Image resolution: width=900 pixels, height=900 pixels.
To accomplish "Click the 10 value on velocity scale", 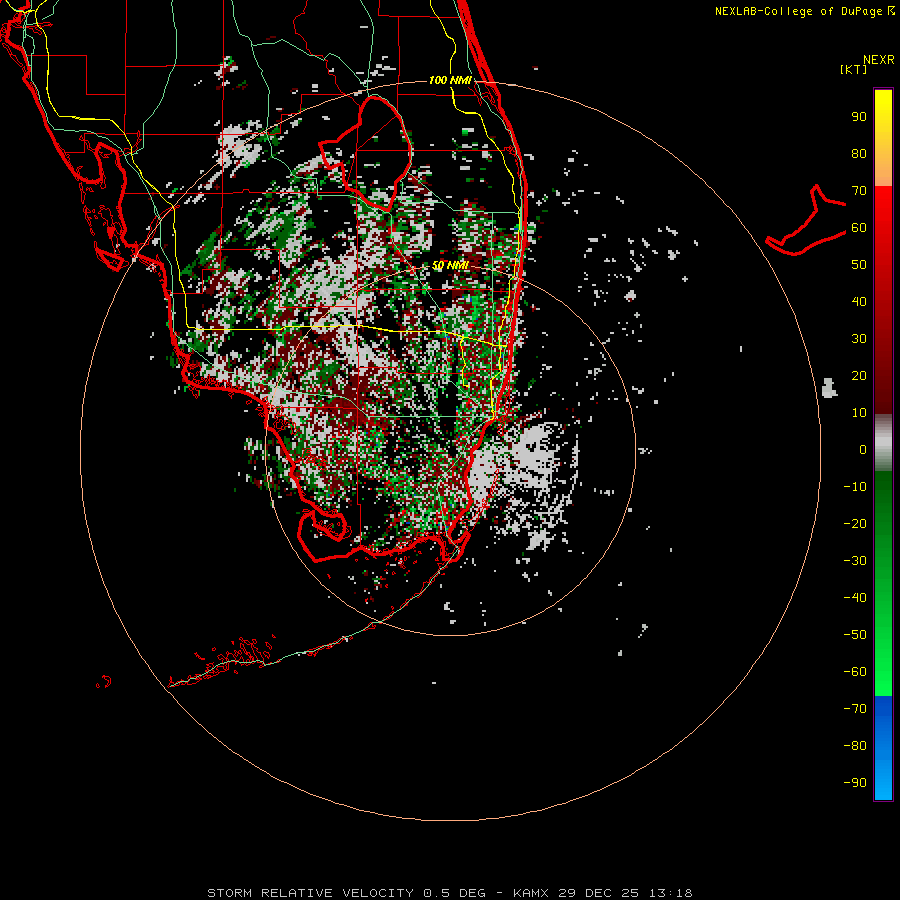I will click(859, 413).
